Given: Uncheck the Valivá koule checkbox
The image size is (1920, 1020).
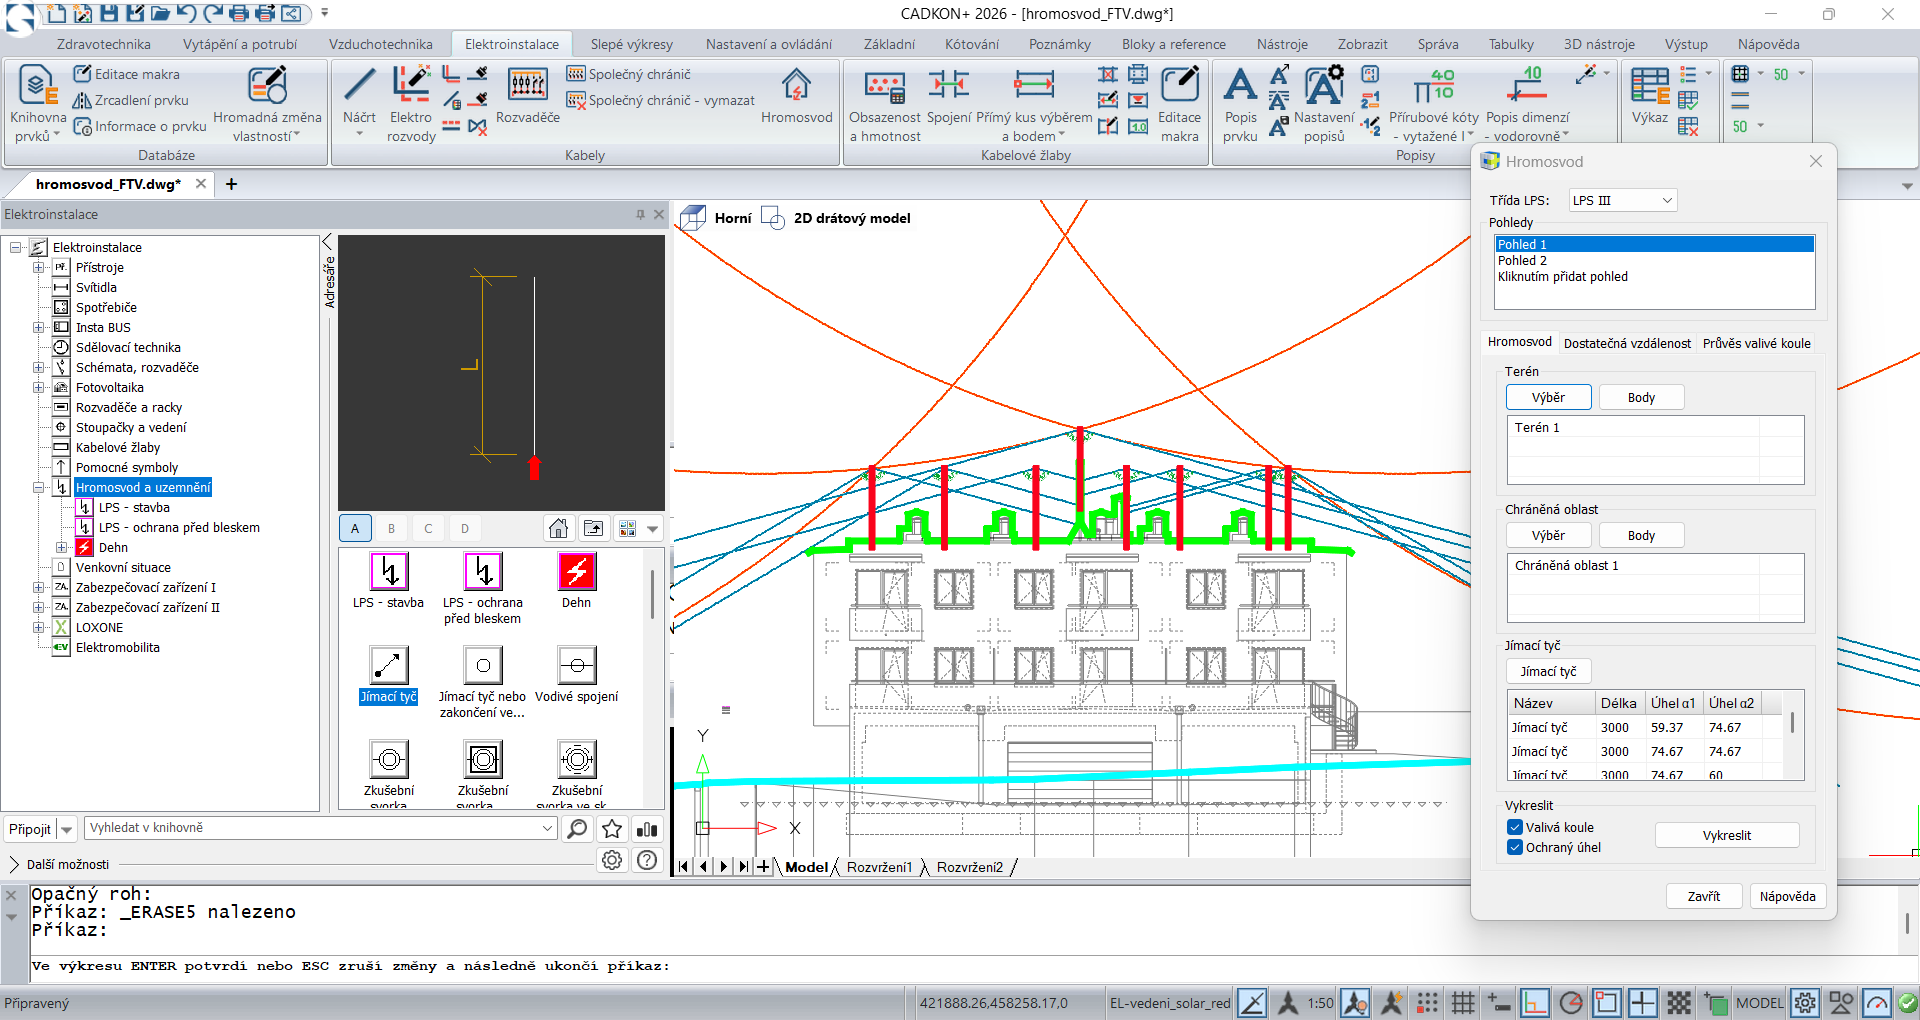Looking at the screenshot, I should (x=1515, y=827).
